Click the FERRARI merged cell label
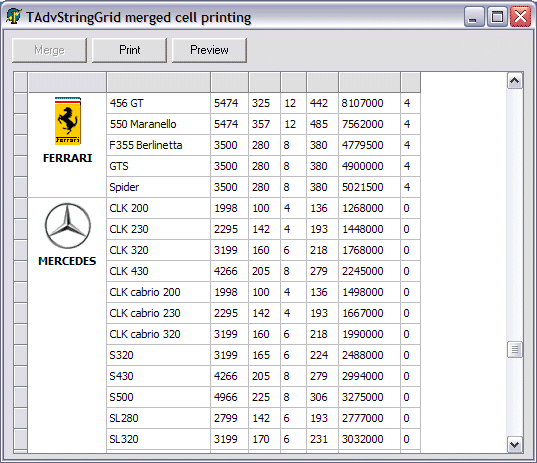This screenshot has height=463, width=537. 68,158
